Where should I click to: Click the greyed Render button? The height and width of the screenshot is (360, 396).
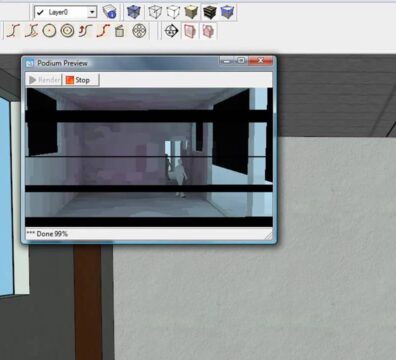(x=44, y=80)
